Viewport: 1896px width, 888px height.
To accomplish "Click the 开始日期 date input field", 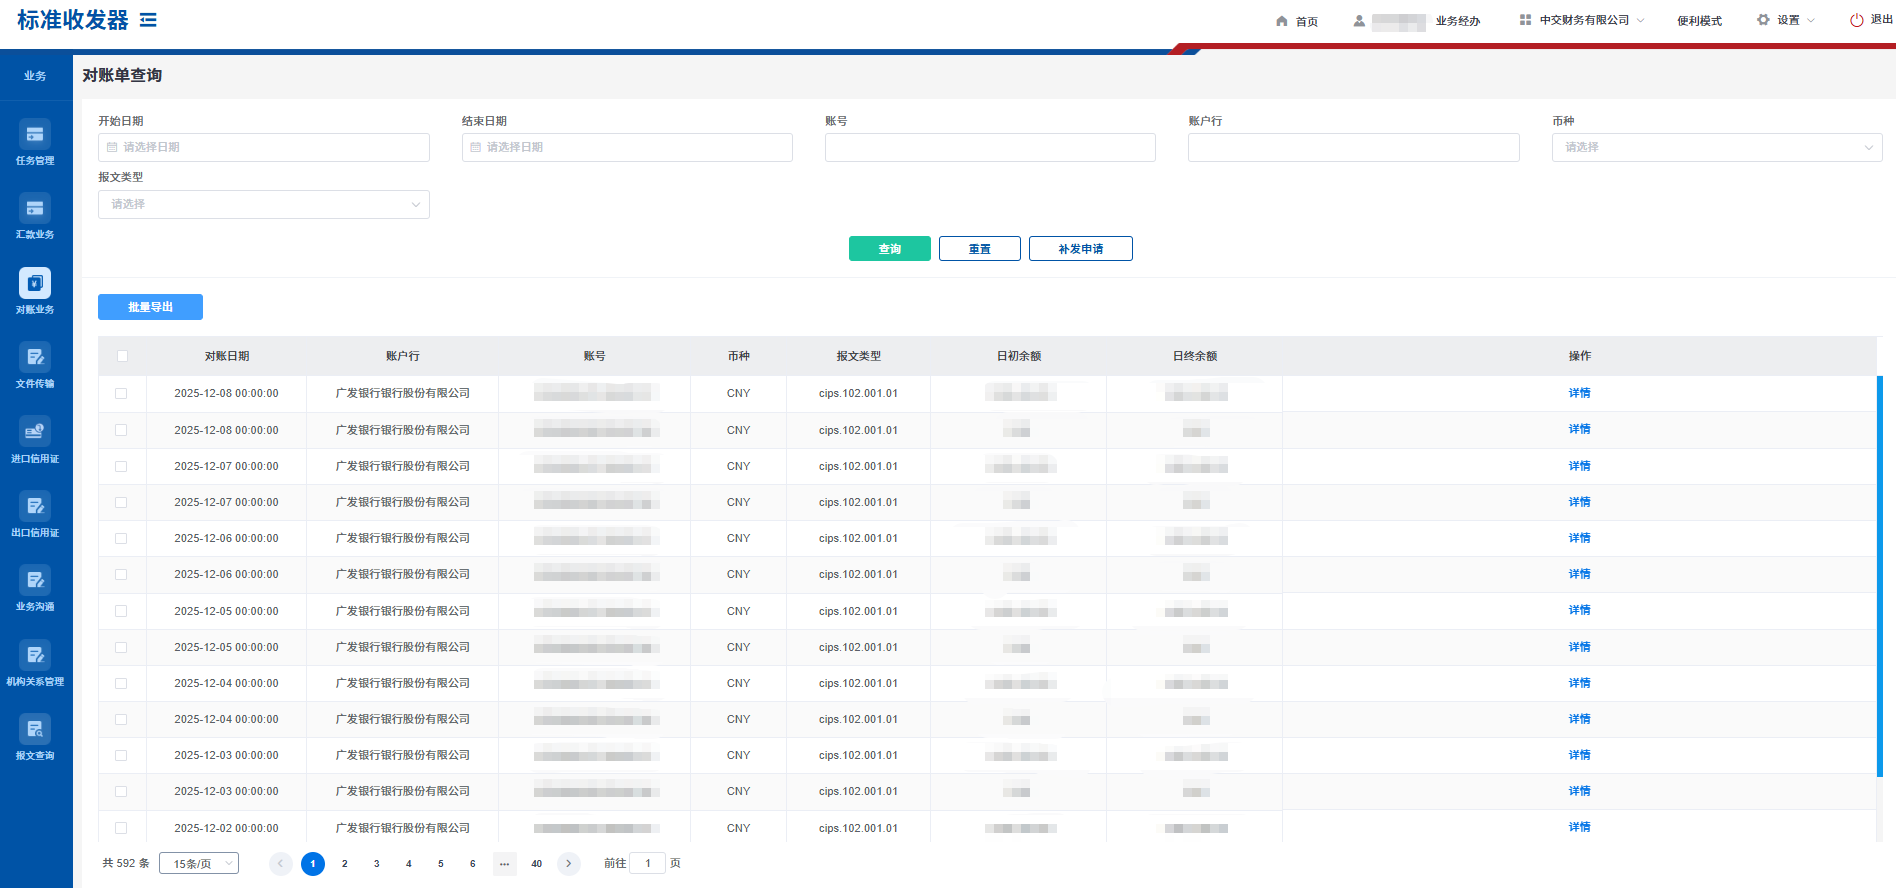I will pyautogui.click(x=264, y=148).
